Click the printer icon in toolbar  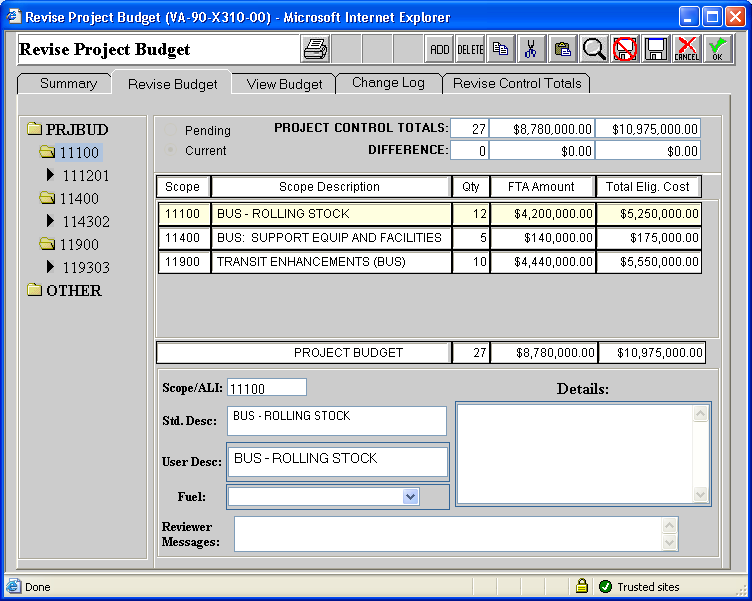(315, 49)
